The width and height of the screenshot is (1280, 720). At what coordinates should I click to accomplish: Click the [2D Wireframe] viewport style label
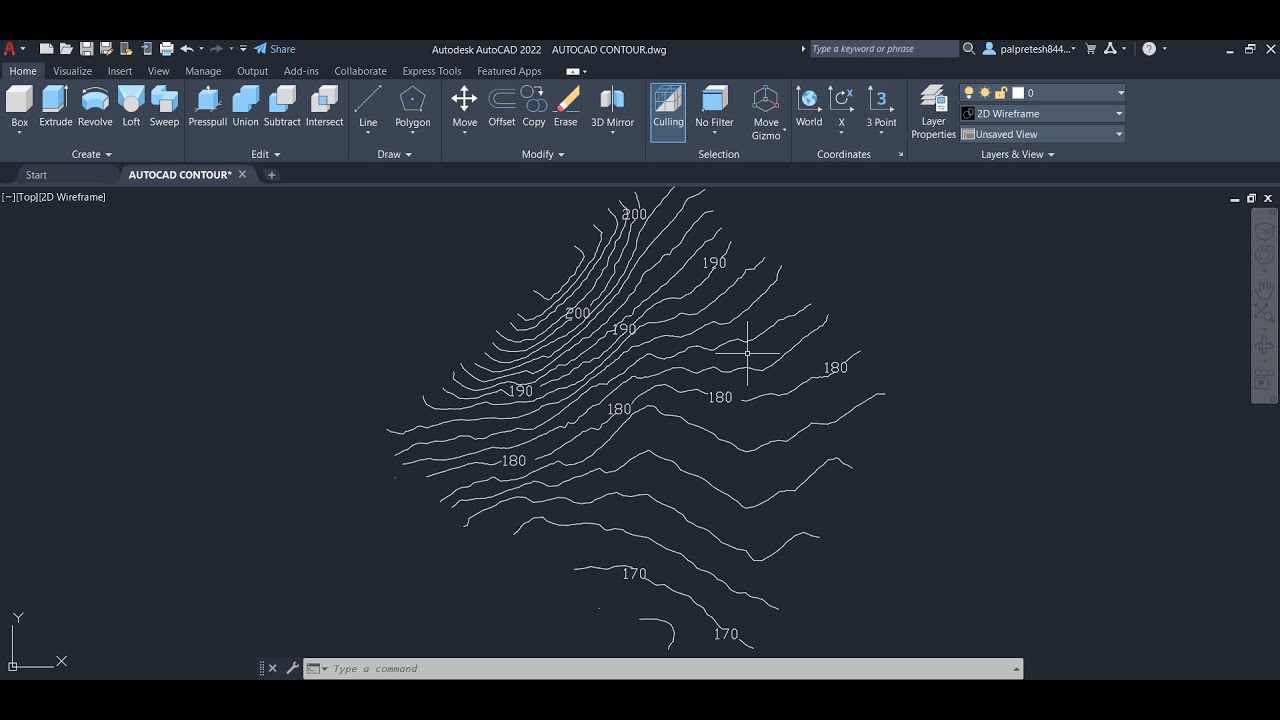pyautogui.click(x=72, y=197)
